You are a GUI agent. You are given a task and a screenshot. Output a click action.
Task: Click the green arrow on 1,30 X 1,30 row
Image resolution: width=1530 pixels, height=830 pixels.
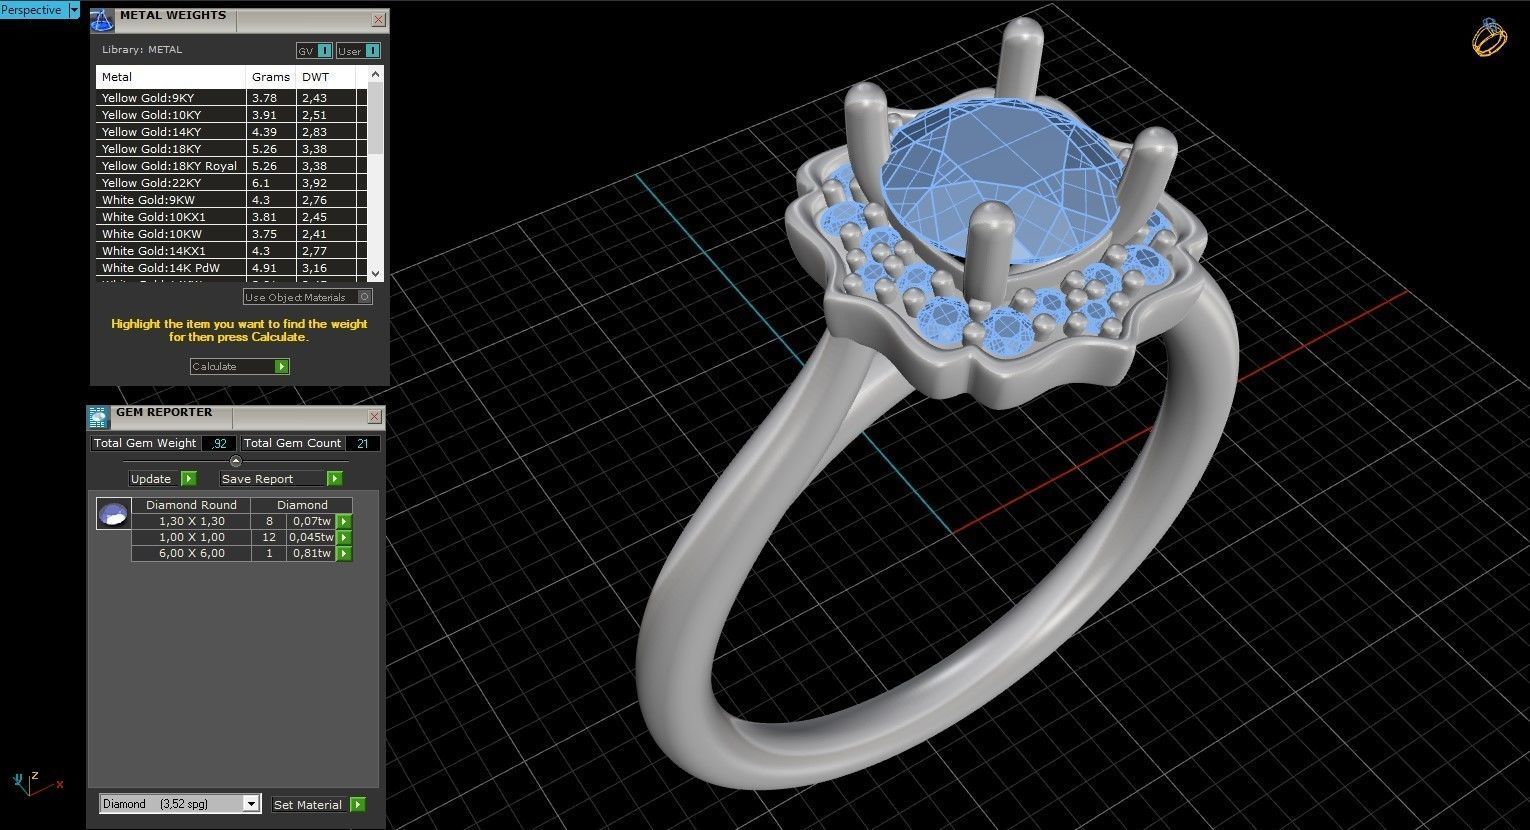(x=344, y=522)
